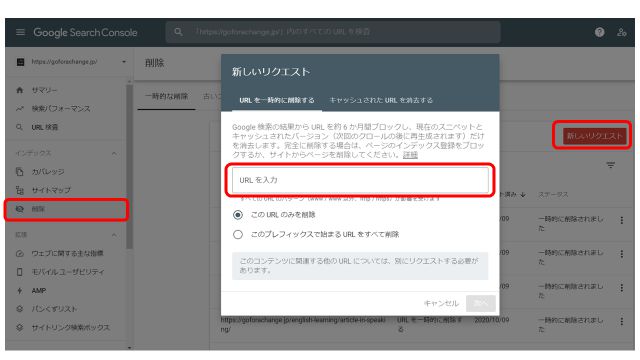The image size is (640, 360).
Task: Collapse the インデックス sidebar section
Action: tap(114, 153)
